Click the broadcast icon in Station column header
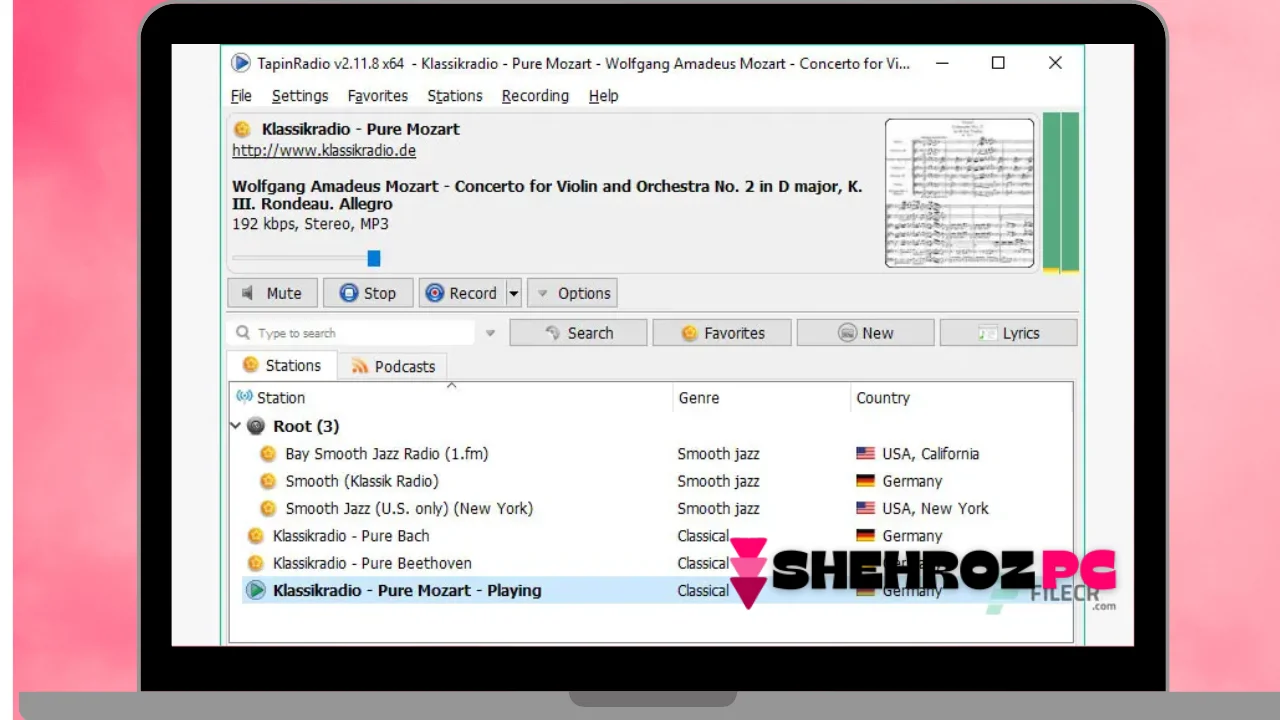1280x720 pixels. (244, 397)
